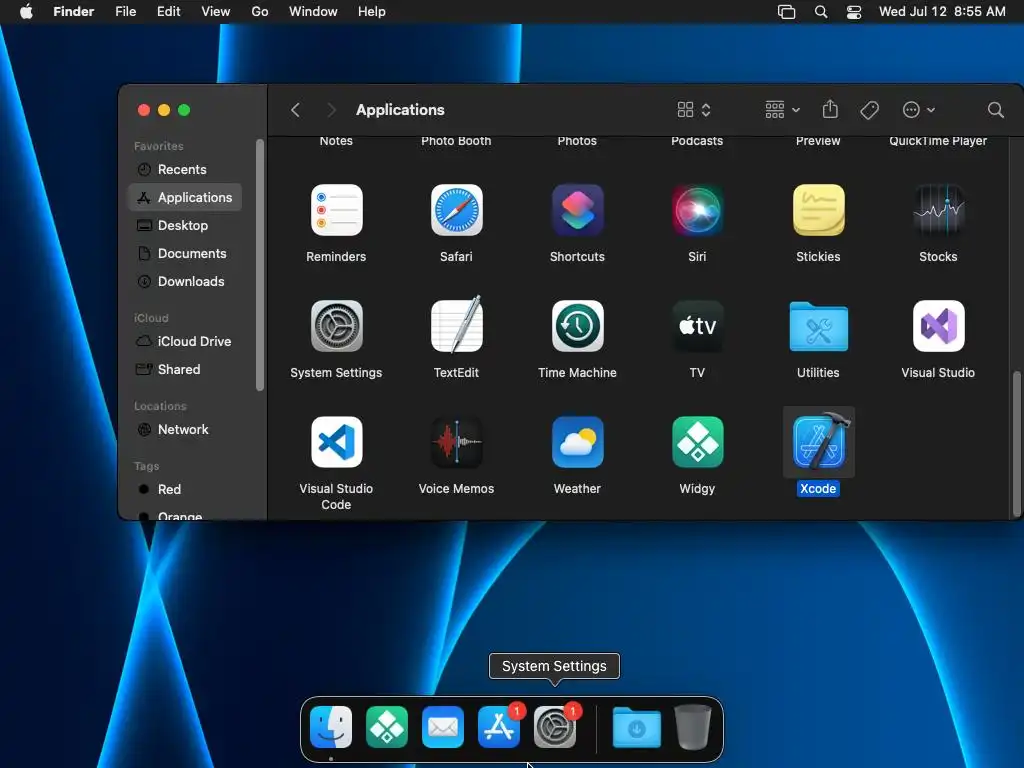Select Recents in the sidebar

click(185, 170)
